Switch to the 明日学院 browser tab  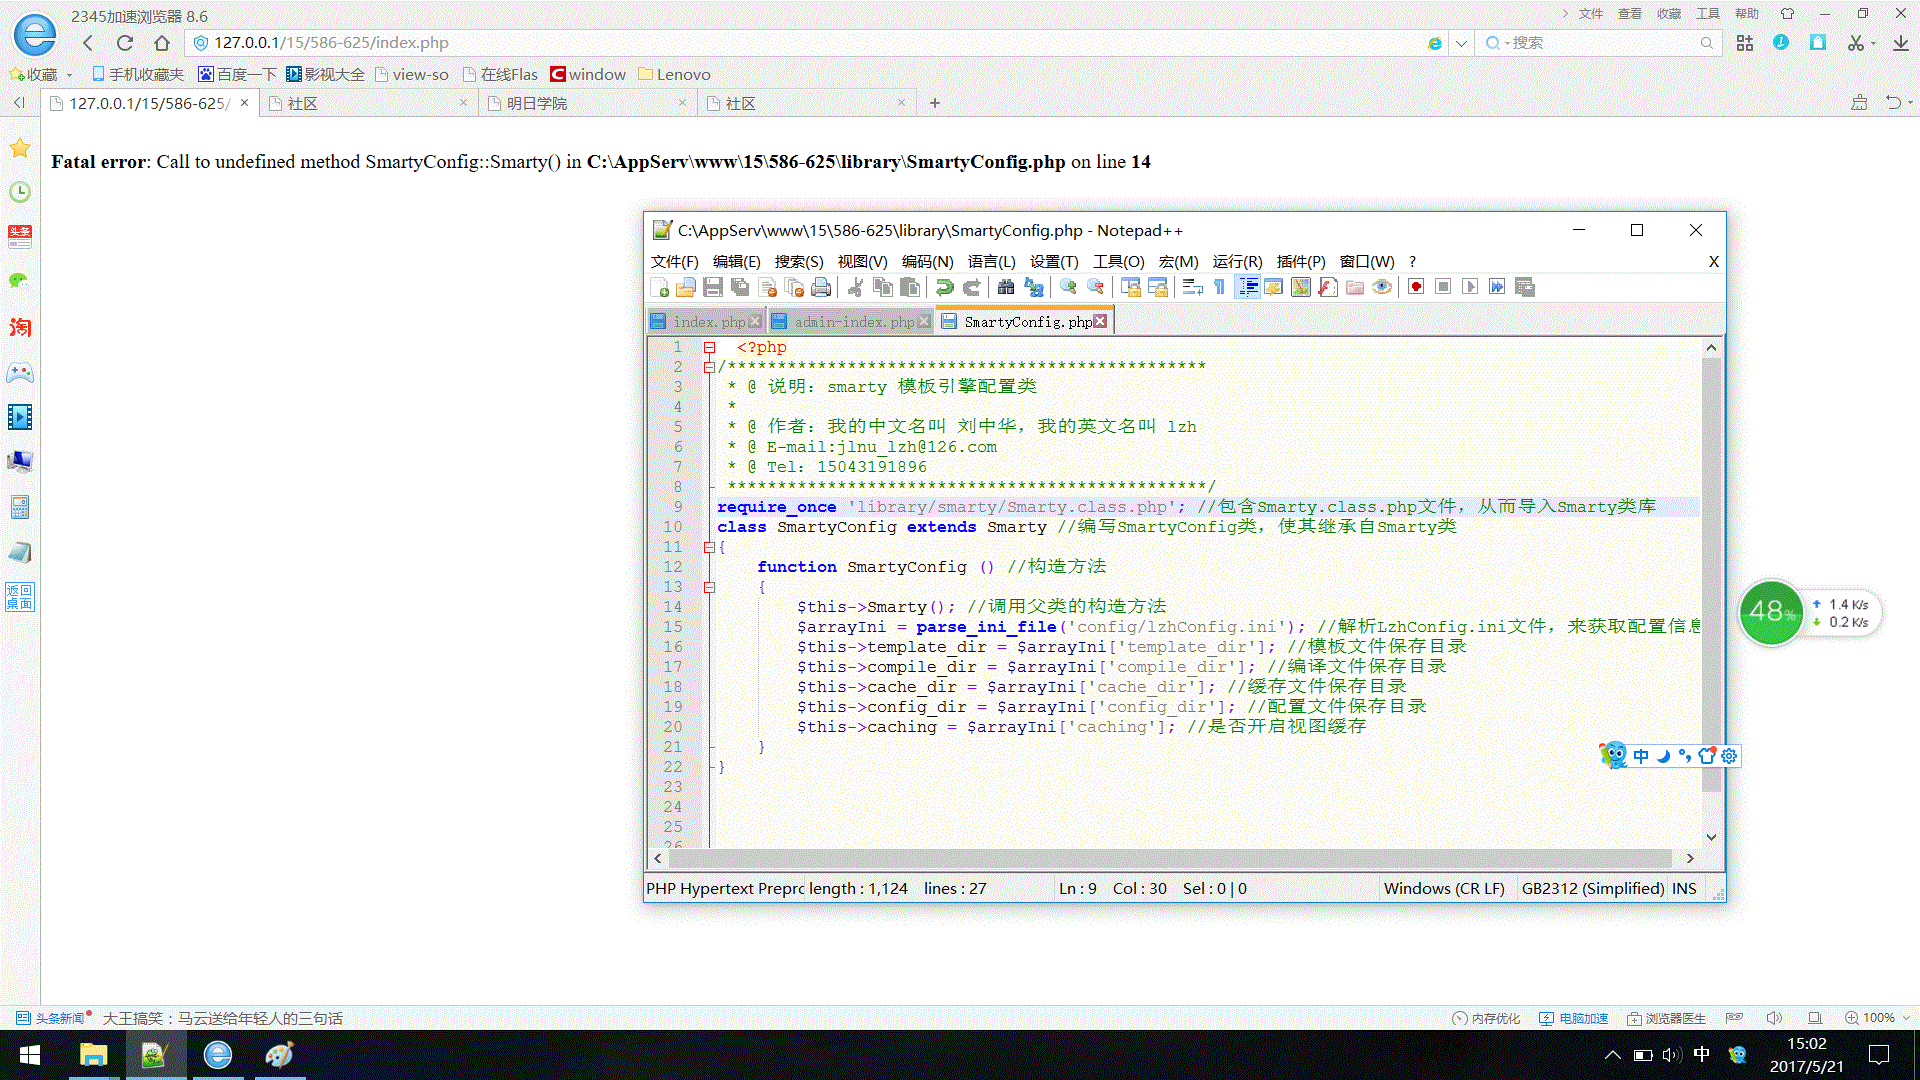588,103
